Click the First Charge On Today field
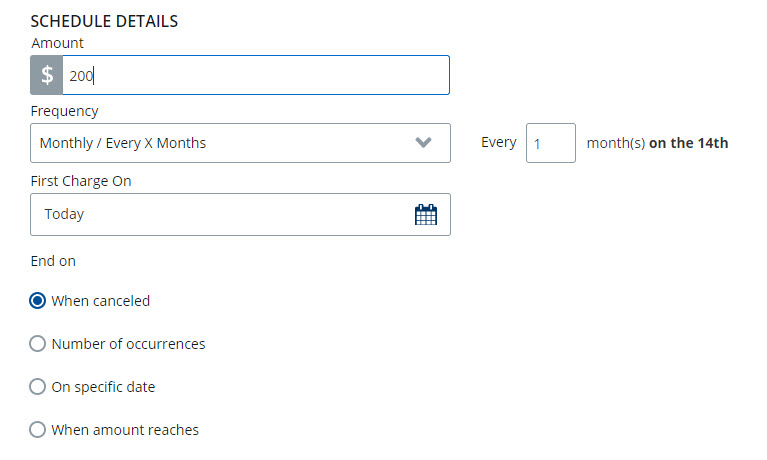Image resolution: width=767 pixels, height=460 pixels. tap(220, 214)
